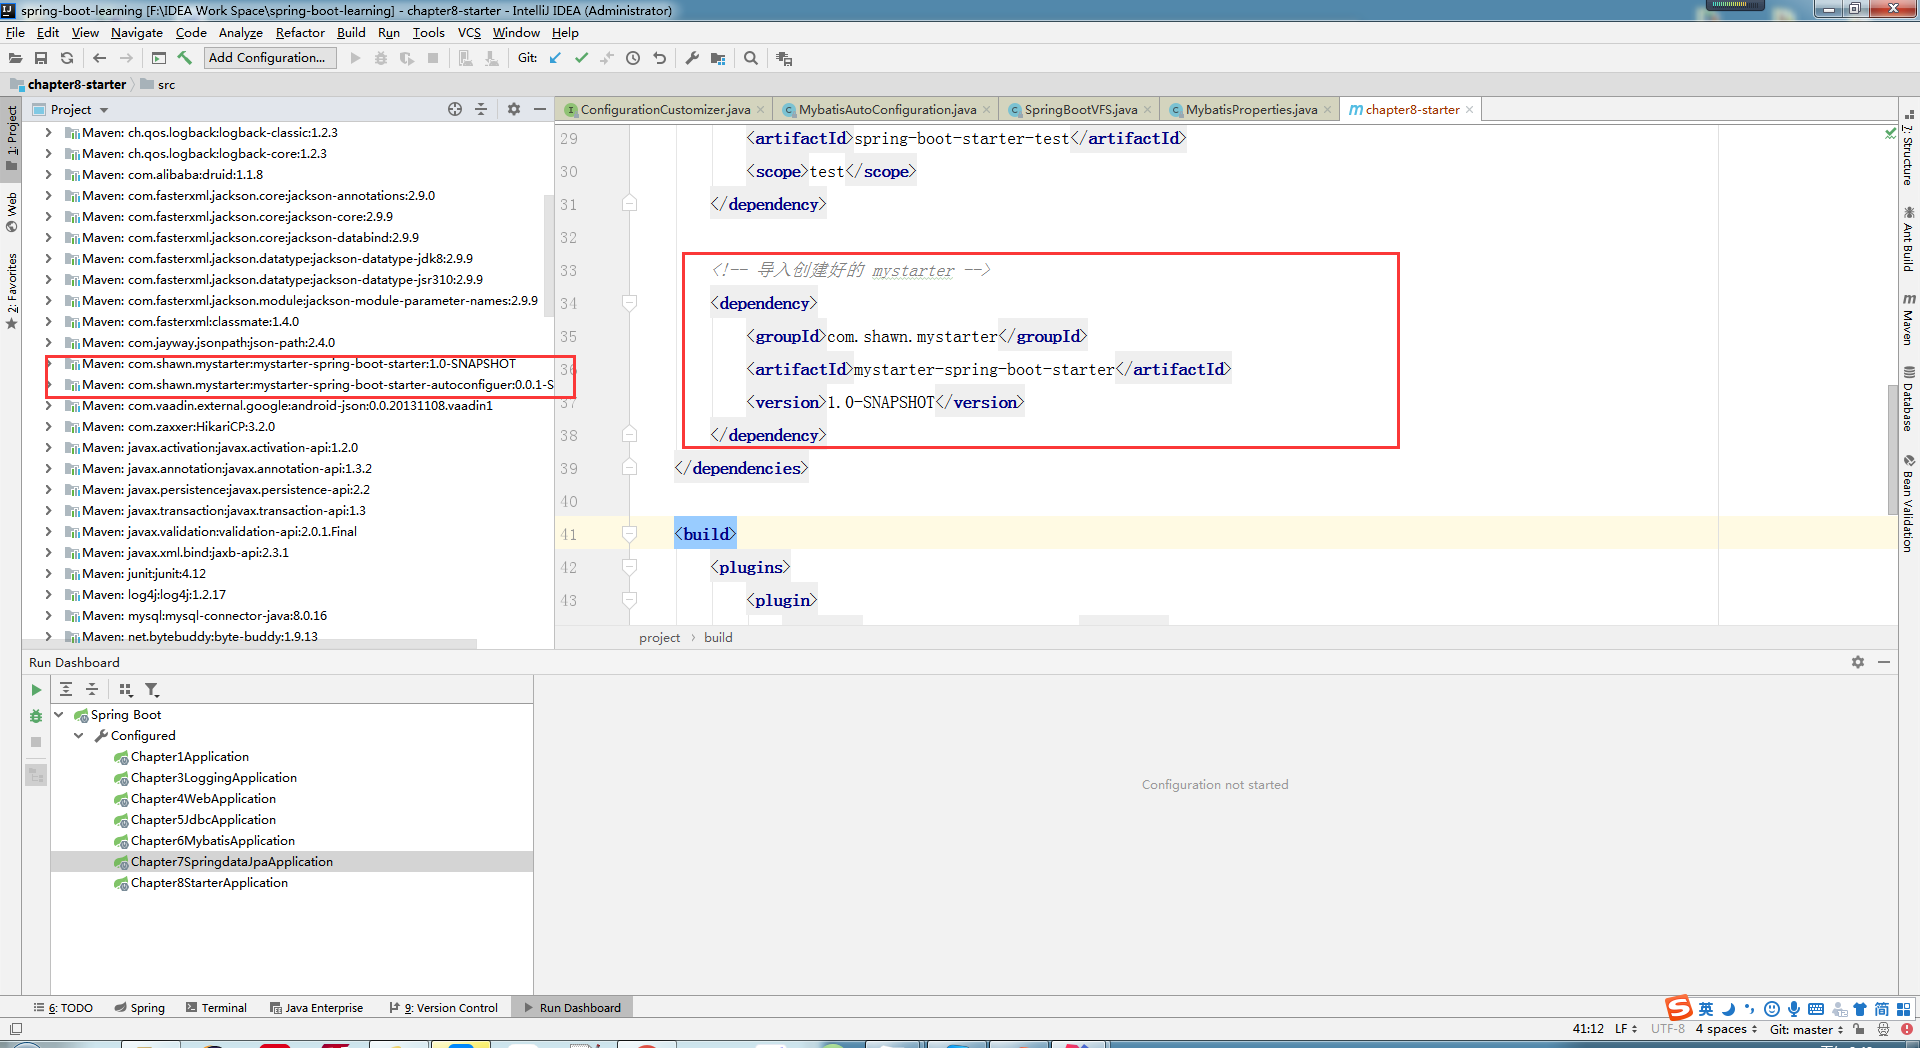Viewport: 1920px width, 1048px height.
Task: Click the Git commit green checkmark
Action: click(581, 58)
